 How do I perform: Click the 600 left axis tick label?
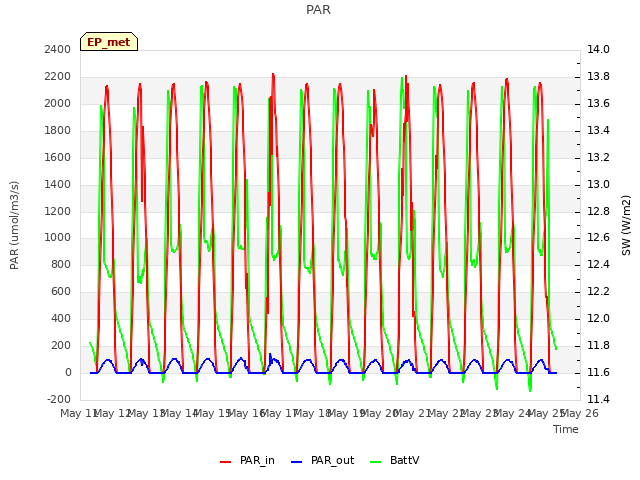point(61,291)
